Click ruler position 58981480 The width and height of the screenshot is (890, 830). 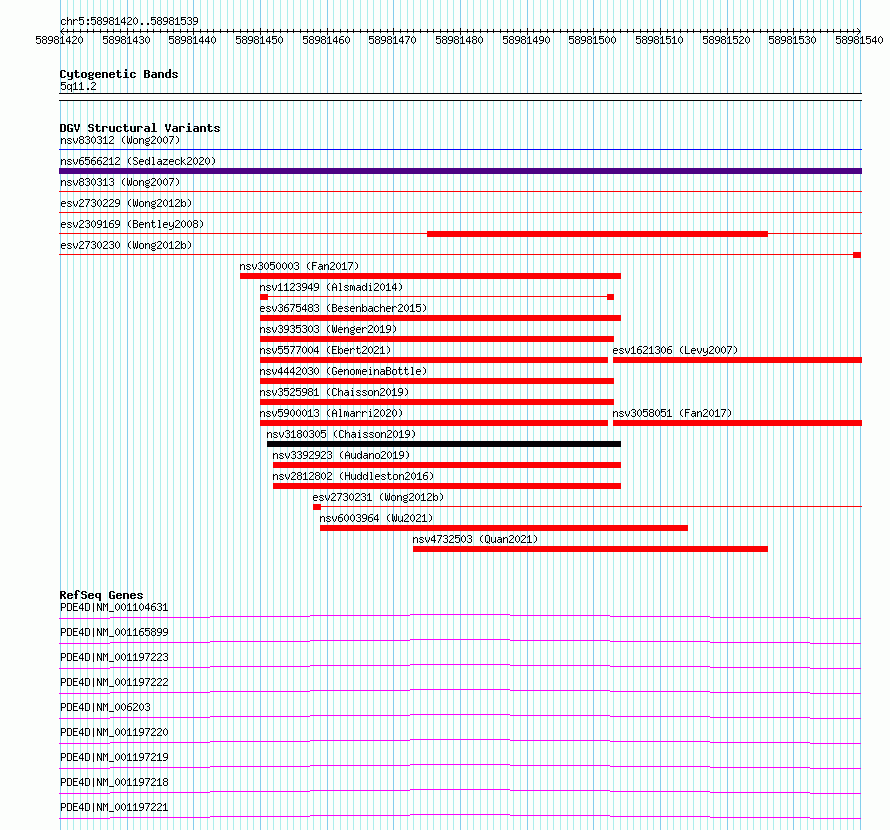(459, 40)
